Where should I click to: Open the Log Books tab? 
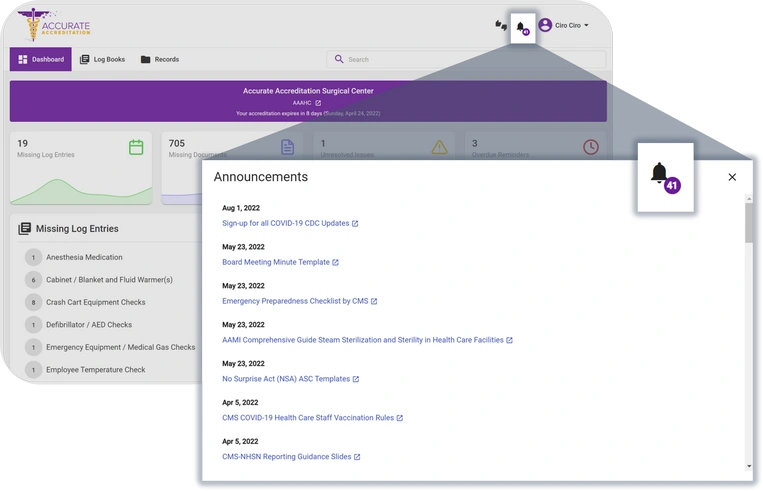tap(103, 59)
